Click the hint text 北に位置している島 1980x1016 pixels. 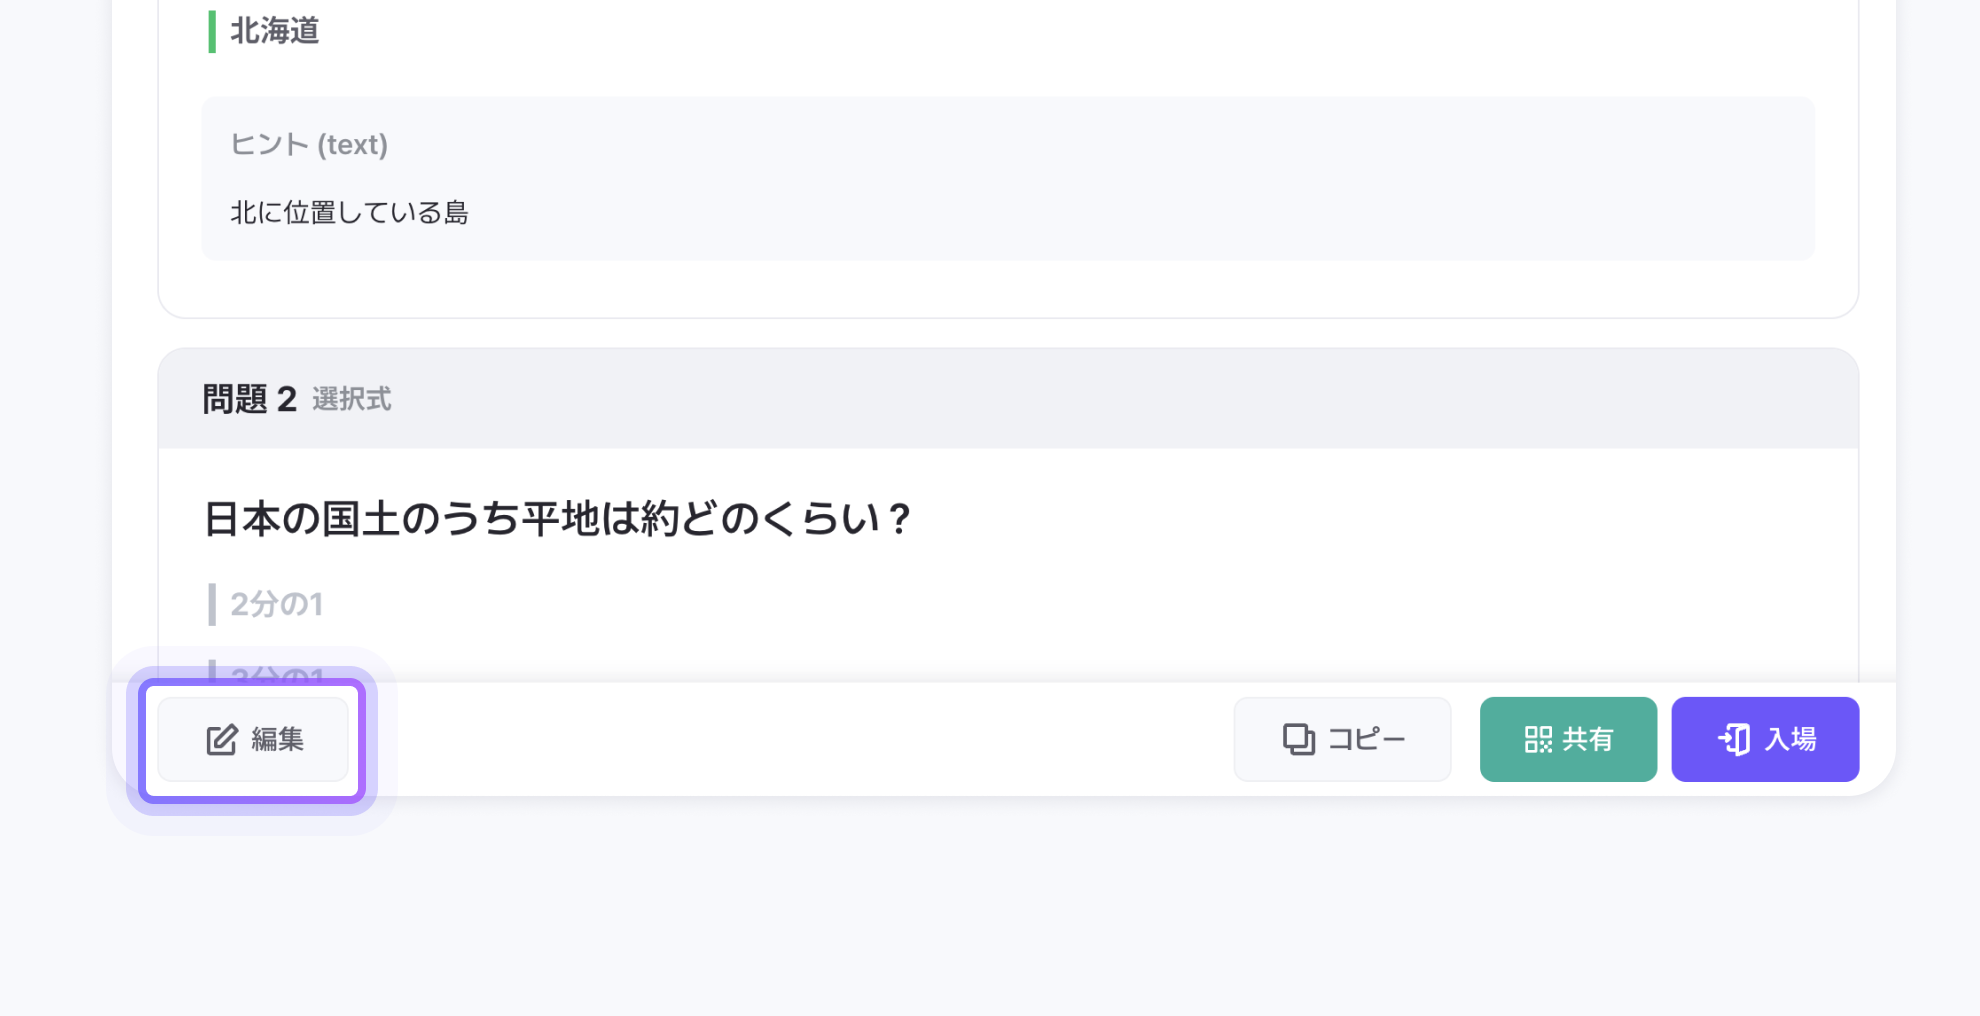tap(350, 213)
